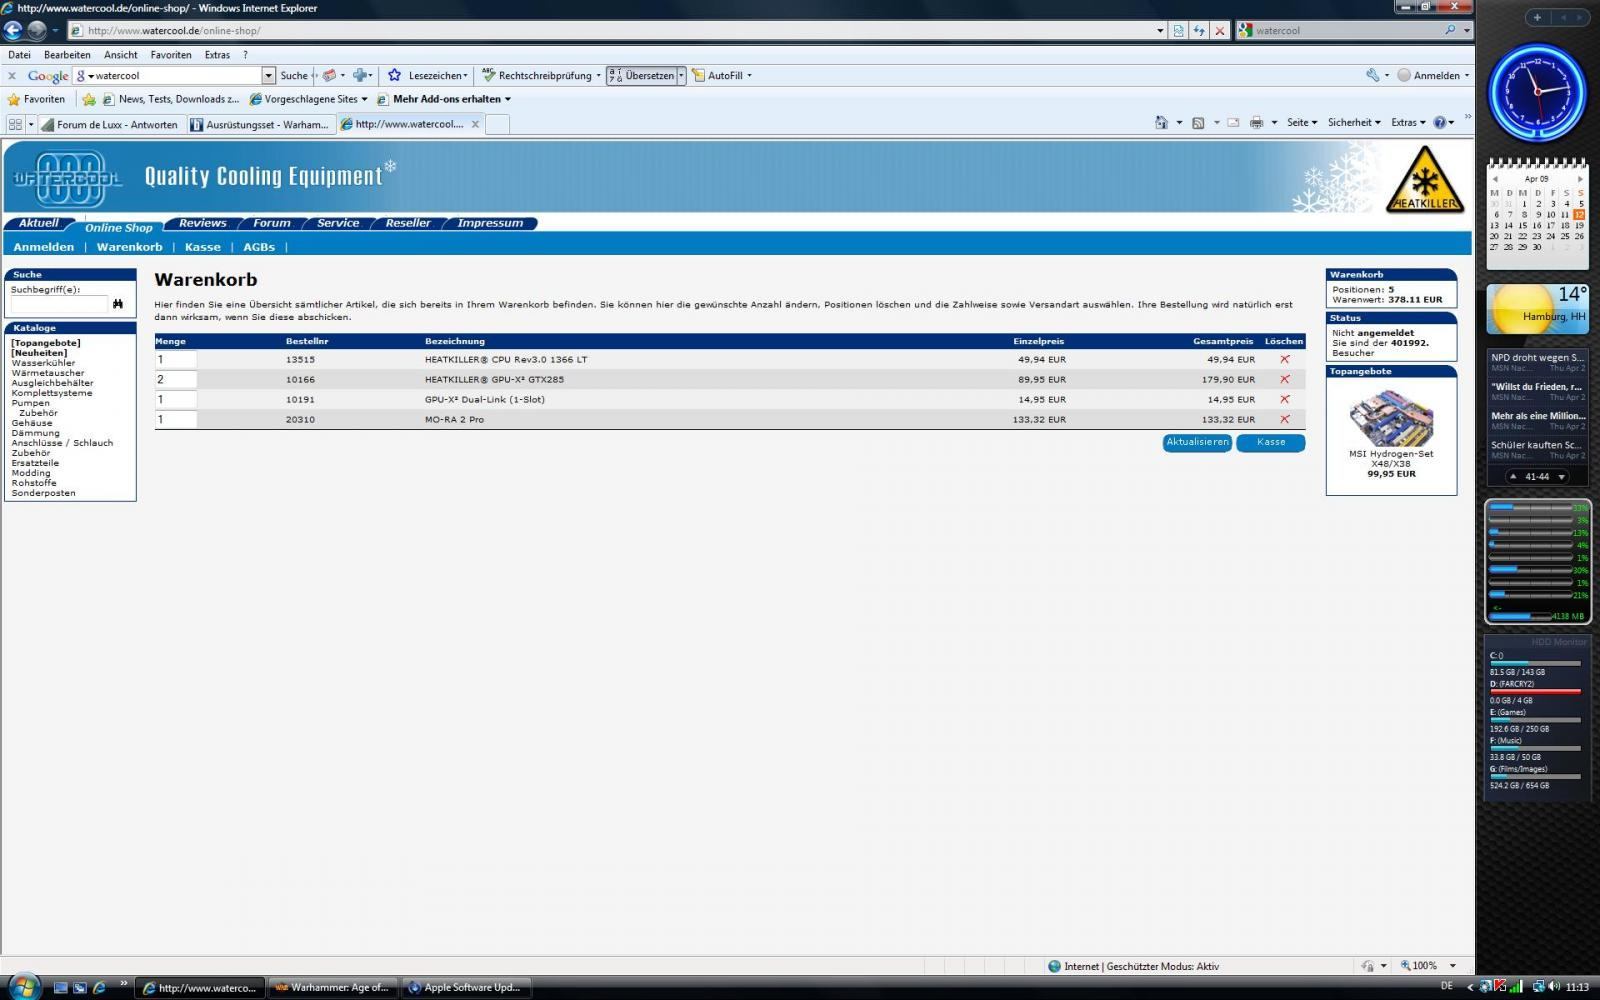The width and height of the screenshot is (1600, 1000).
Task: Open the Wasserkühler catalog link
Action: (43, 363)
